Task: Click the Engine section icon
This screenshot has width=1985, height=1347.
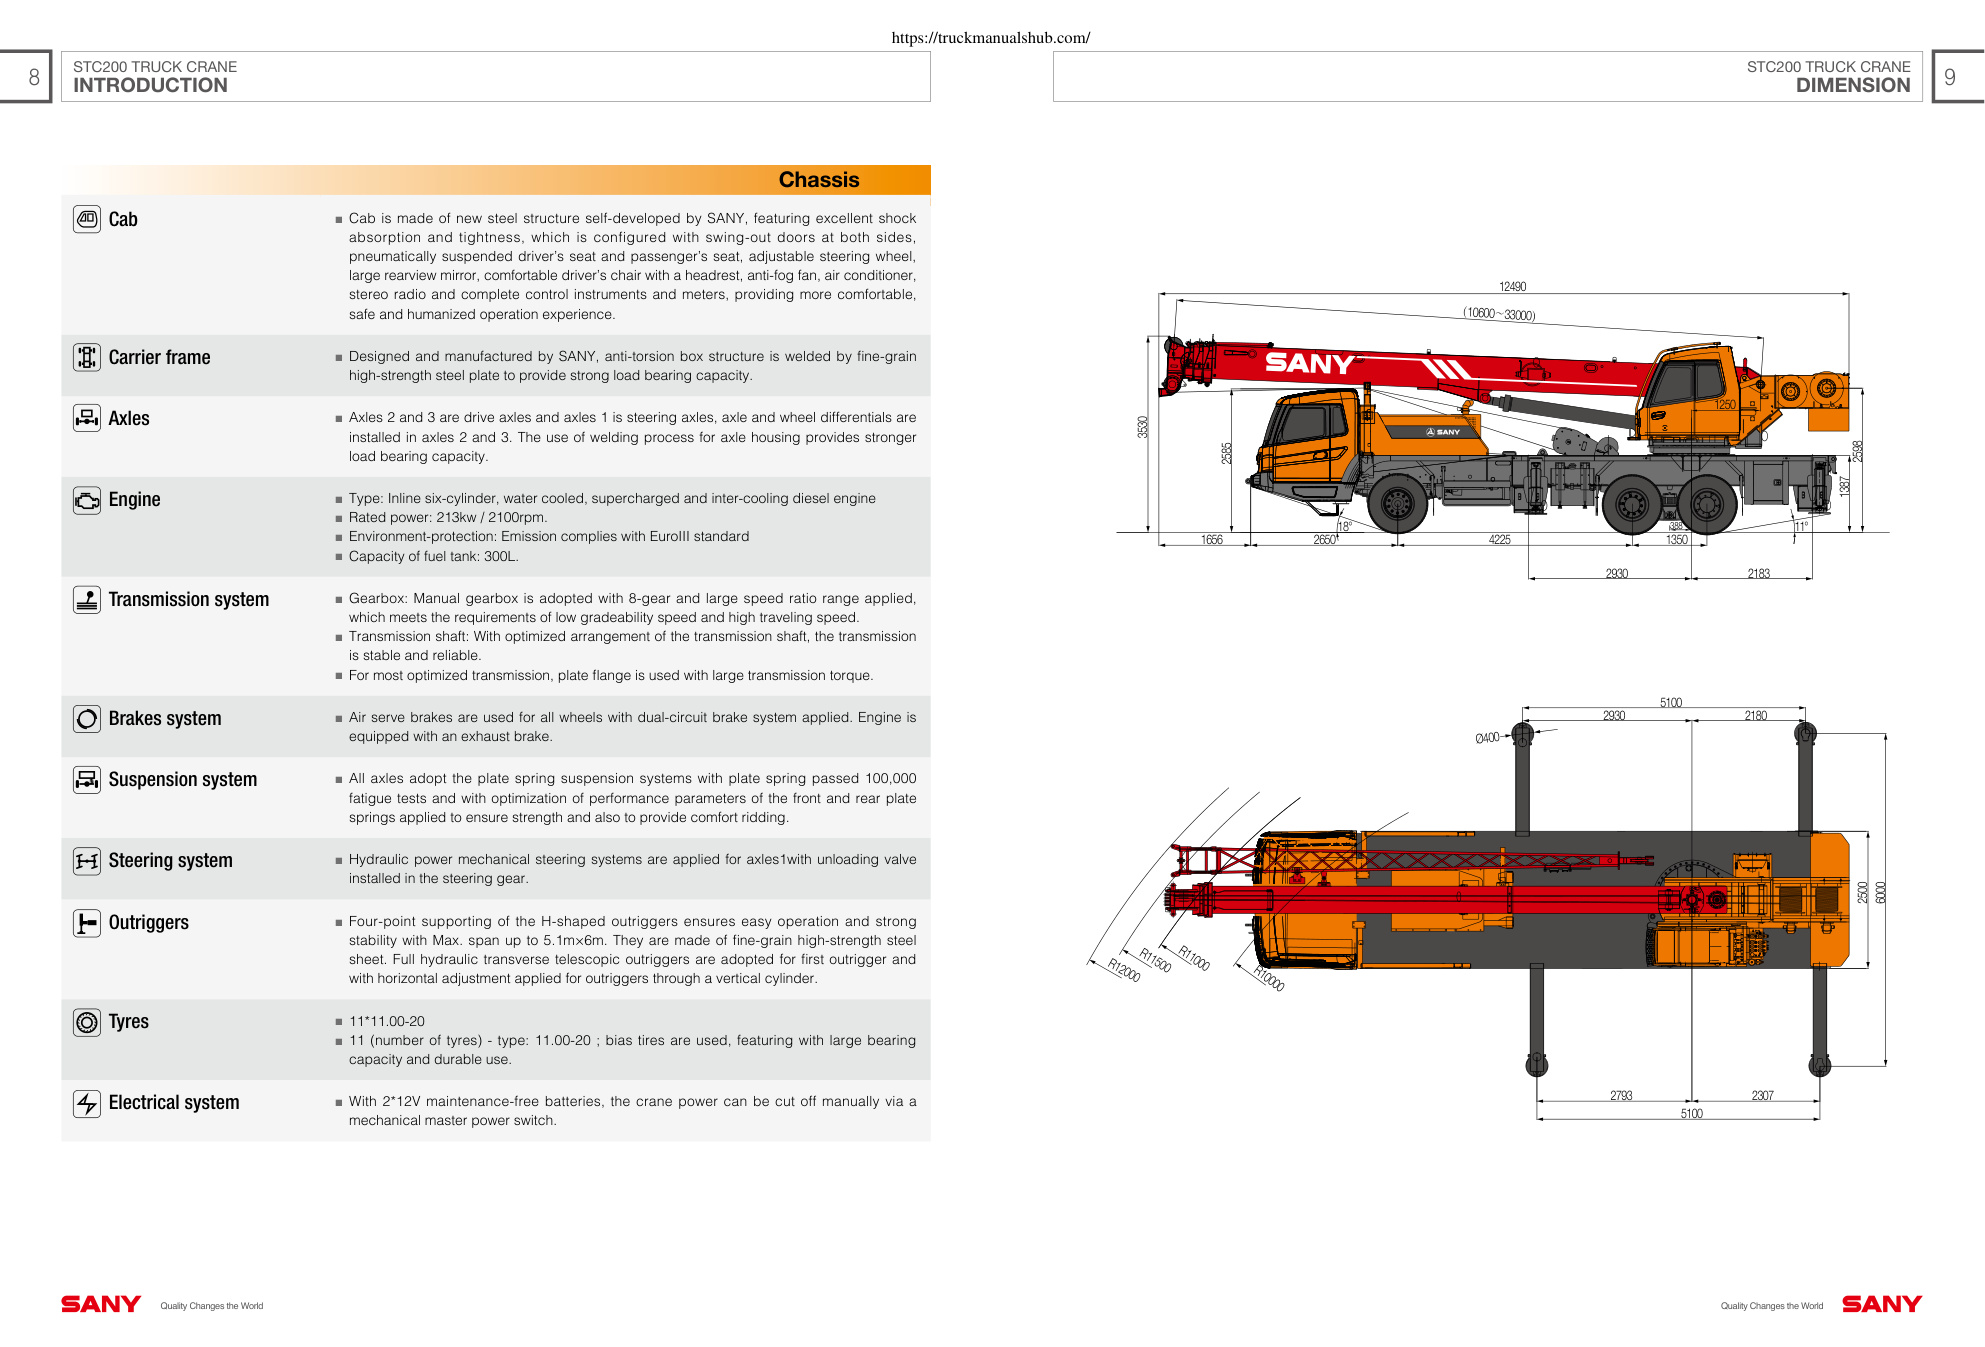Action: tap(87, 500)
